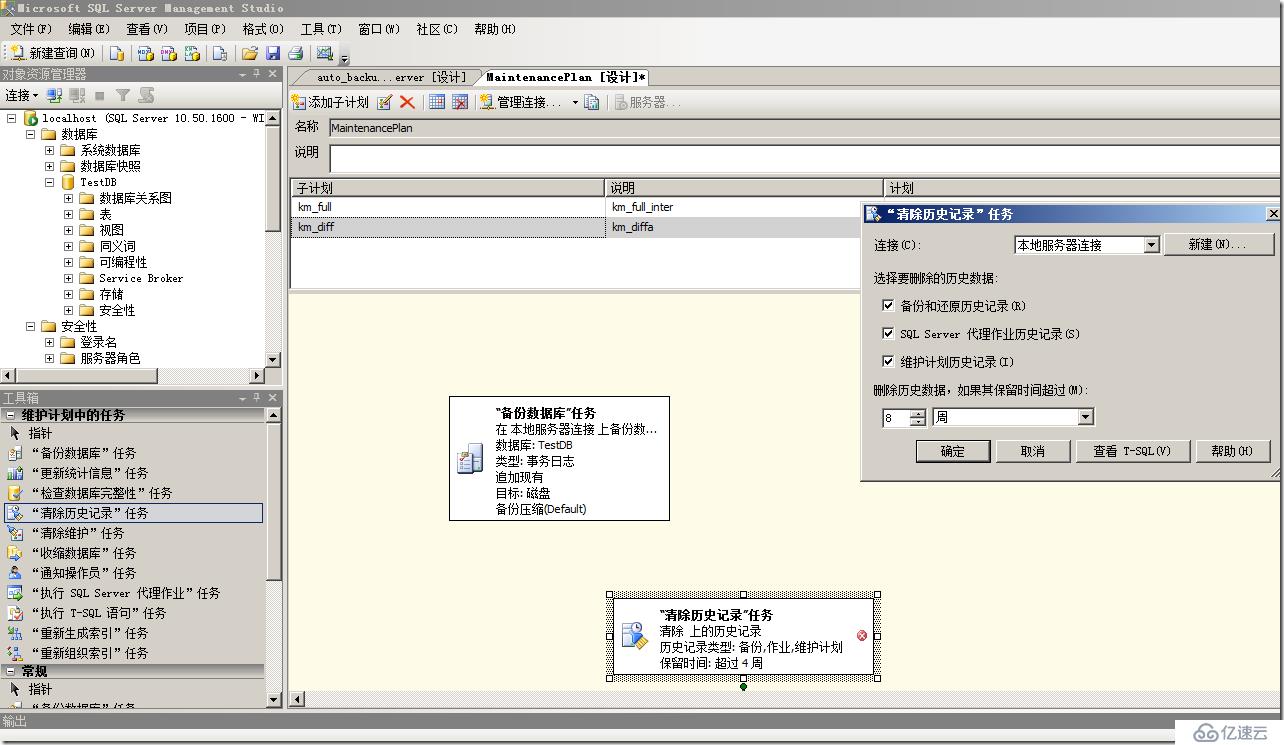1284x745 pixels.
Task: Select “检查数据库完整性”任务 in toolbox
Action: [x=133, y=493]
